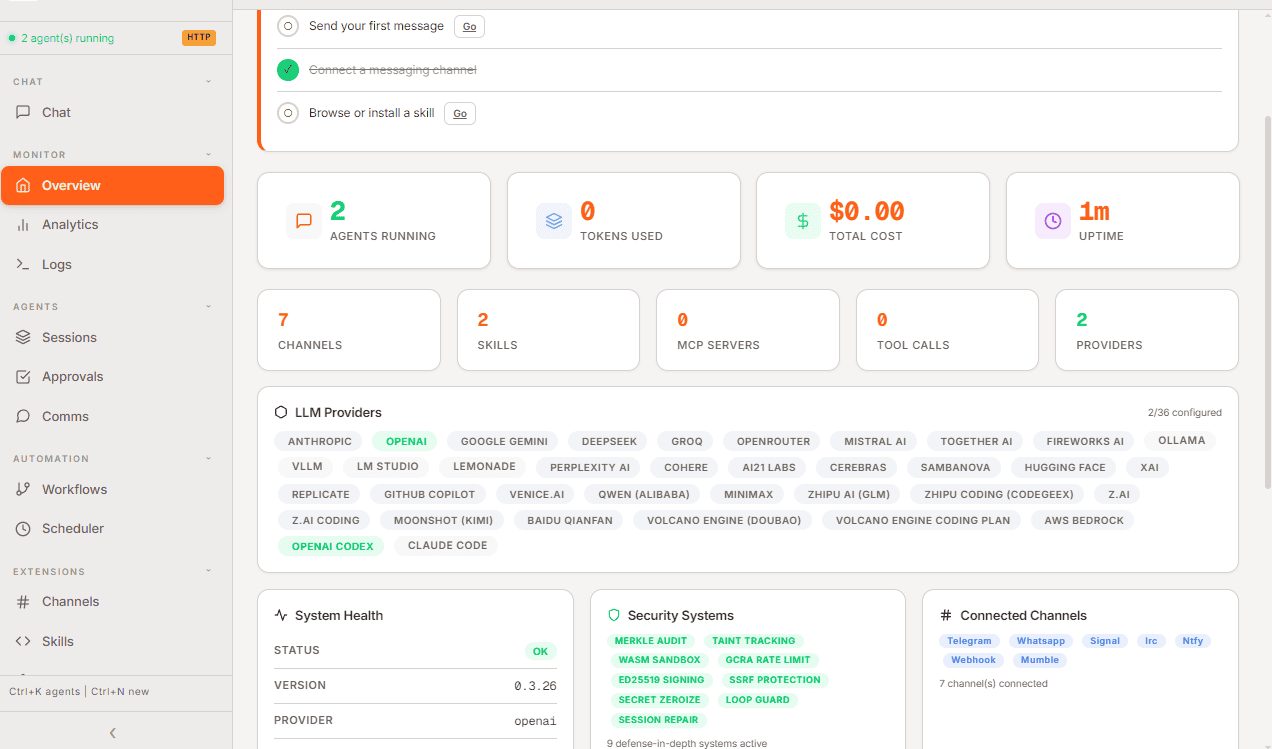Screen dimensions: 1272x749
Task: Click the Workflows branch icon
Action: click(x=23, y=489)
